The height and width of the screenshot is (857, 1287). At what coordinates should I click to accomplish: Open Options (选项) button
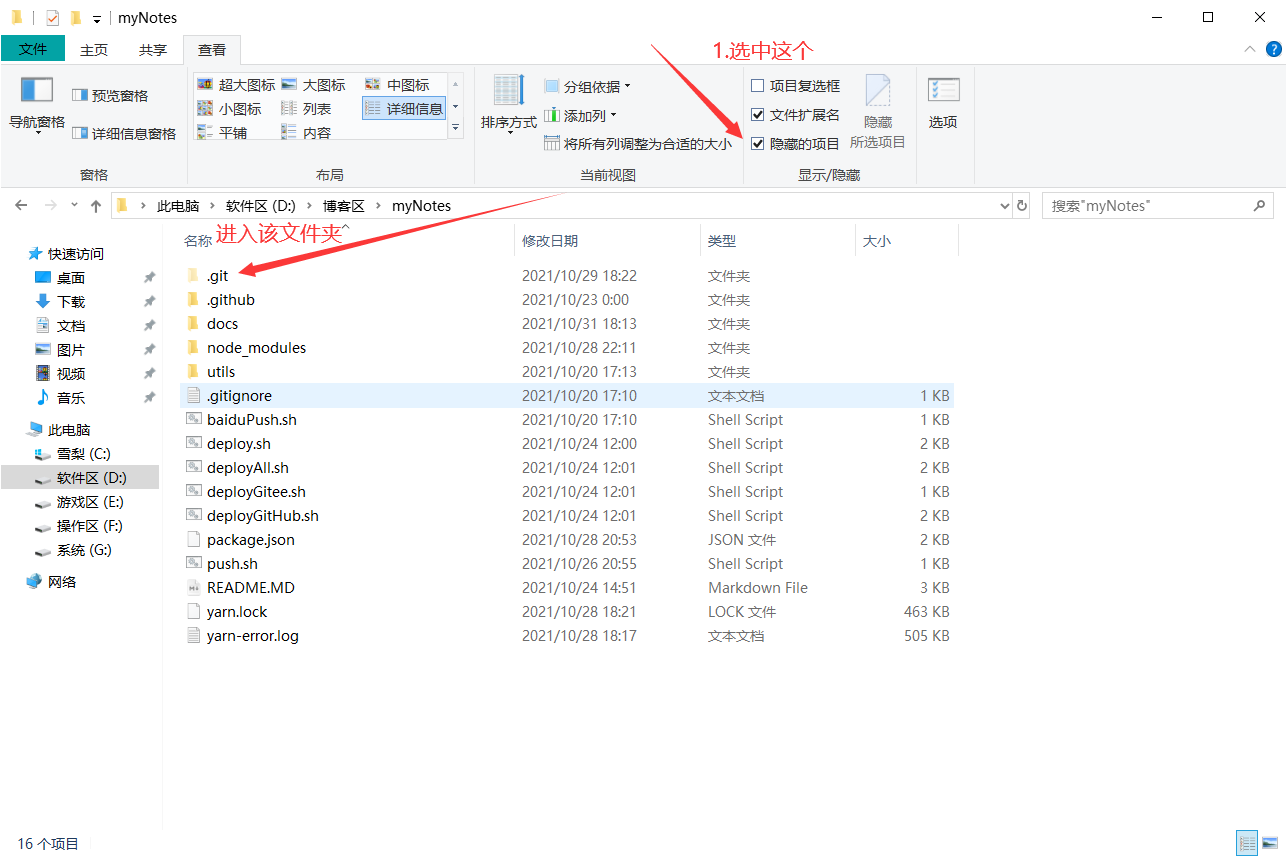coord(943,105)
